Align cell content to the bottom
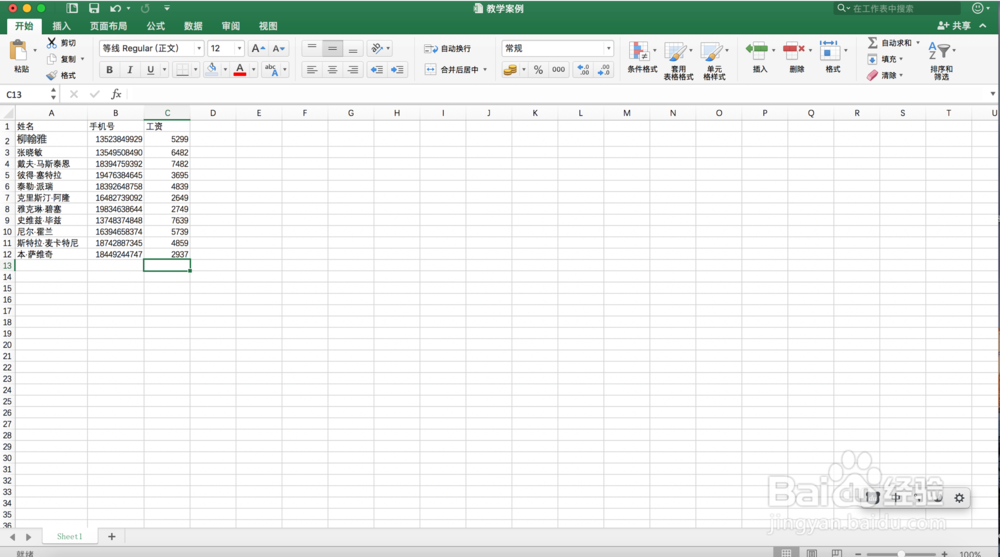The width and height of the screenshot is (1000, 557). click(353, 48)
